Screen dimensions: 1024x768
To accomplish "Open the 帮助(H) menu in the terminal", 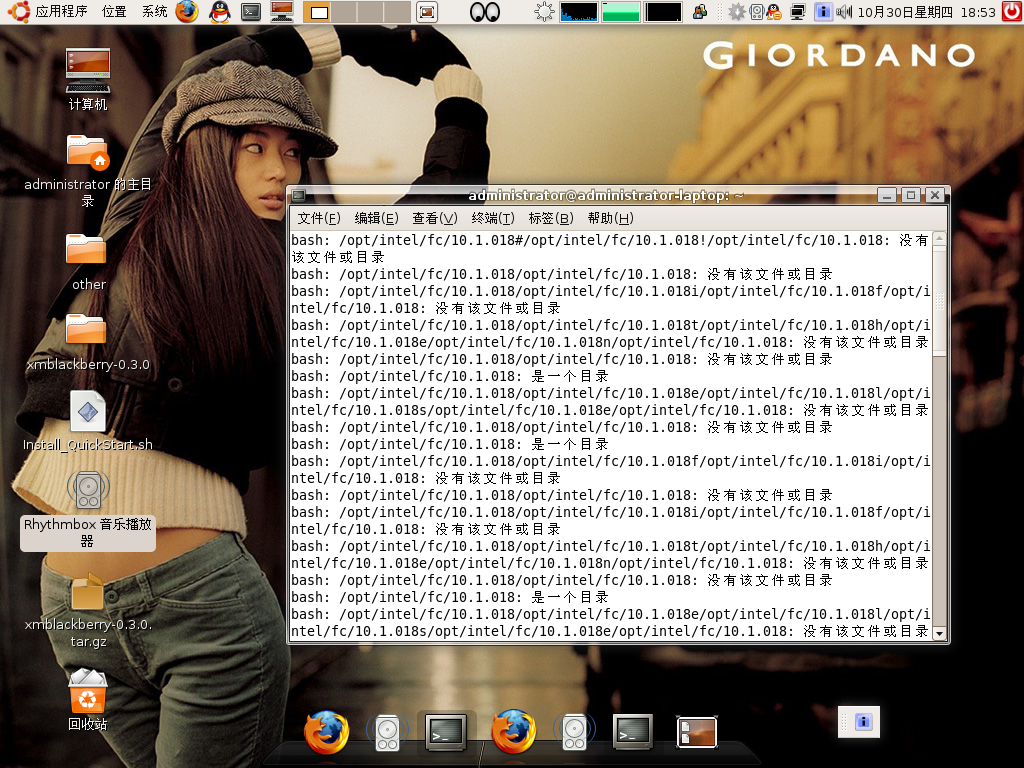I will pyautogui.click(x=611, y=218).
